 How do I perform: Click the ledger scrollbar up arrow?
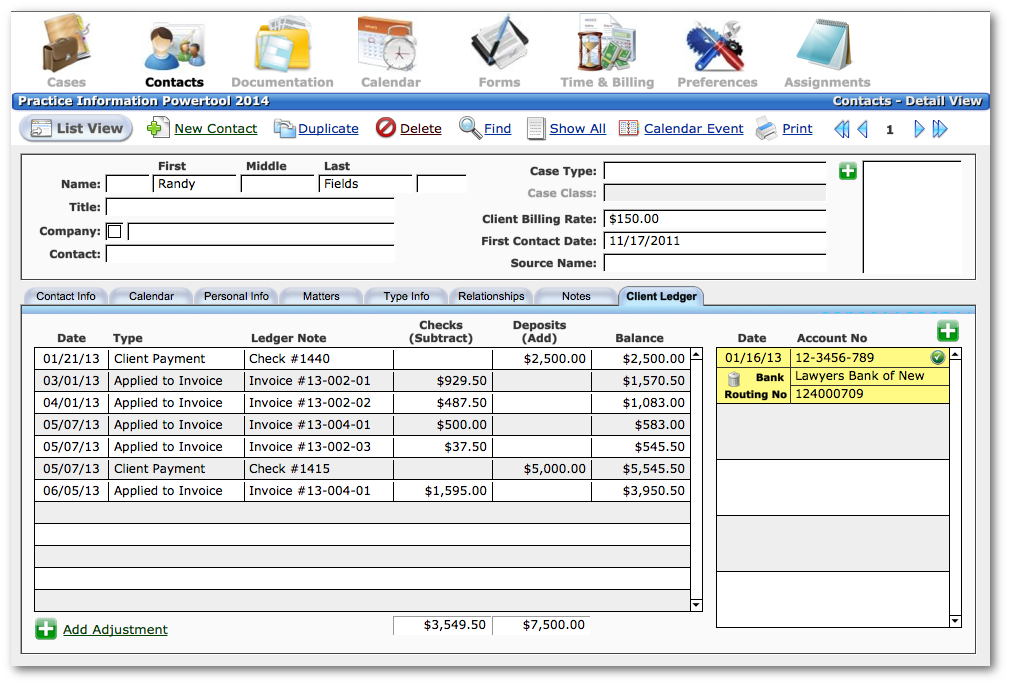(696, 355)
